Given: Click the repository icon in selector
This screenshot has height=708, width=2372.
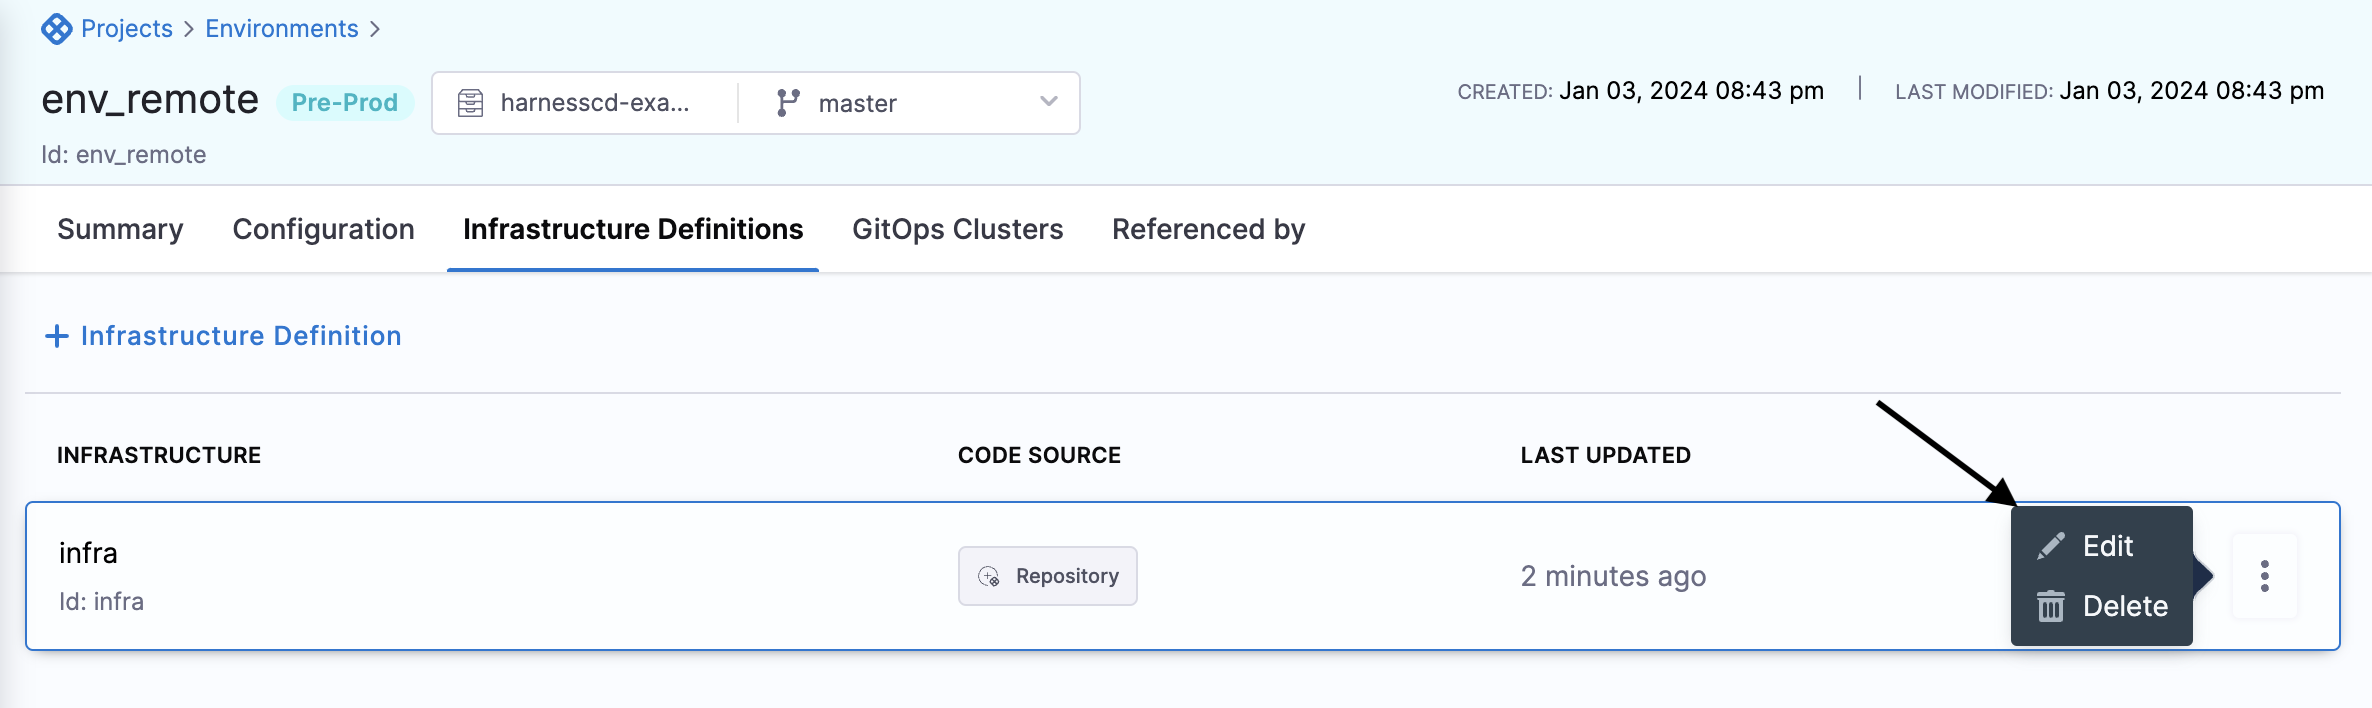Looking at the screenshot, I should (x=470, y=103).
